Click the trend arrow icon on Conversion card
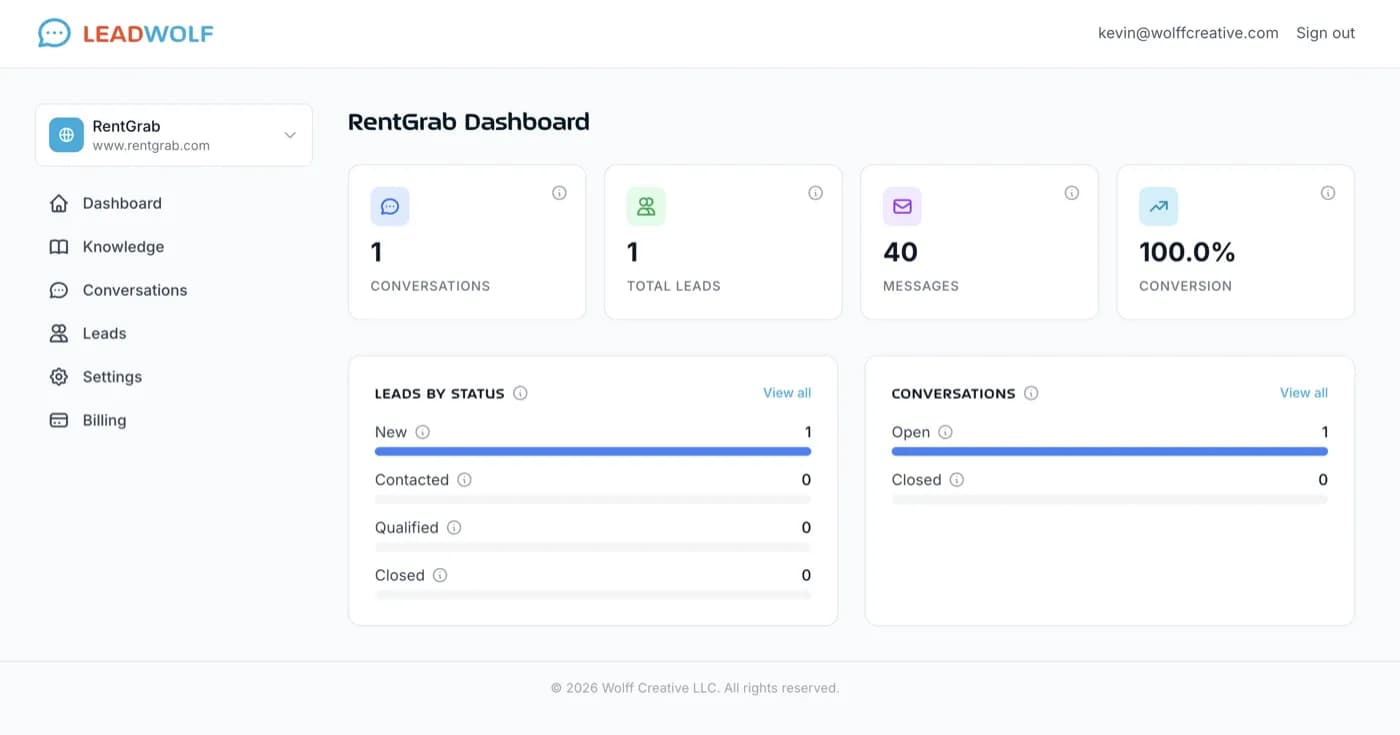The image size is (1400, 735). [x=1158, y=207]
